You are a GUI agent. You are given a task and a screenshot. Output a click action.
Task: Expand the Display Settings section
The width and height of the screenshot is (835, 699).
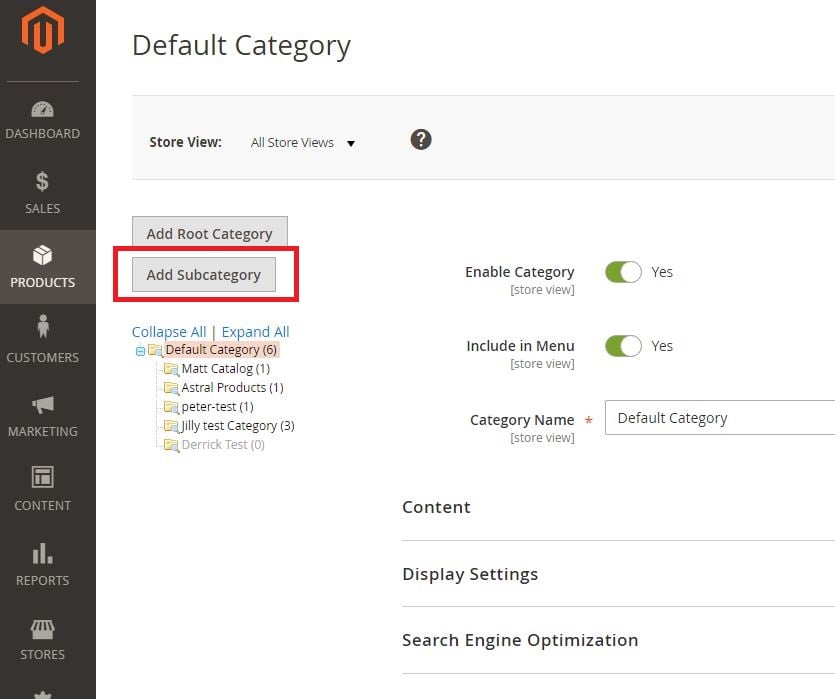(470, 574)
